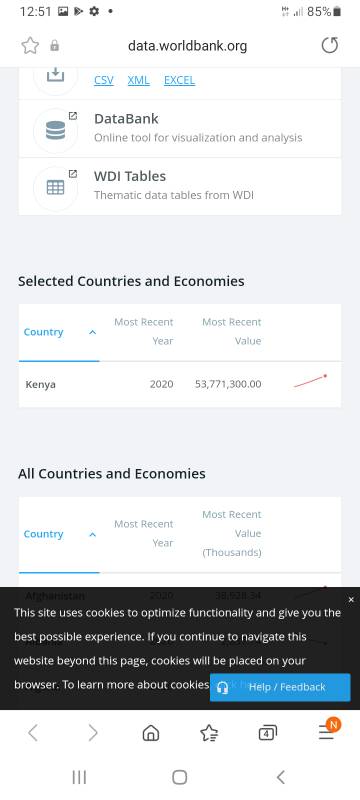Download data as XML
The image size is (360, 800).
pyautogui.click(x=138, y=80)
